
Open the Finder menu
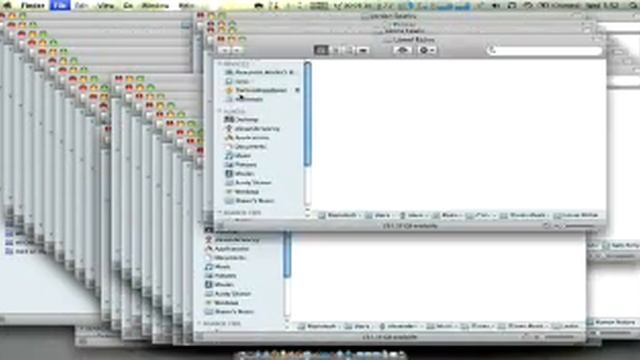pos(32,5)
